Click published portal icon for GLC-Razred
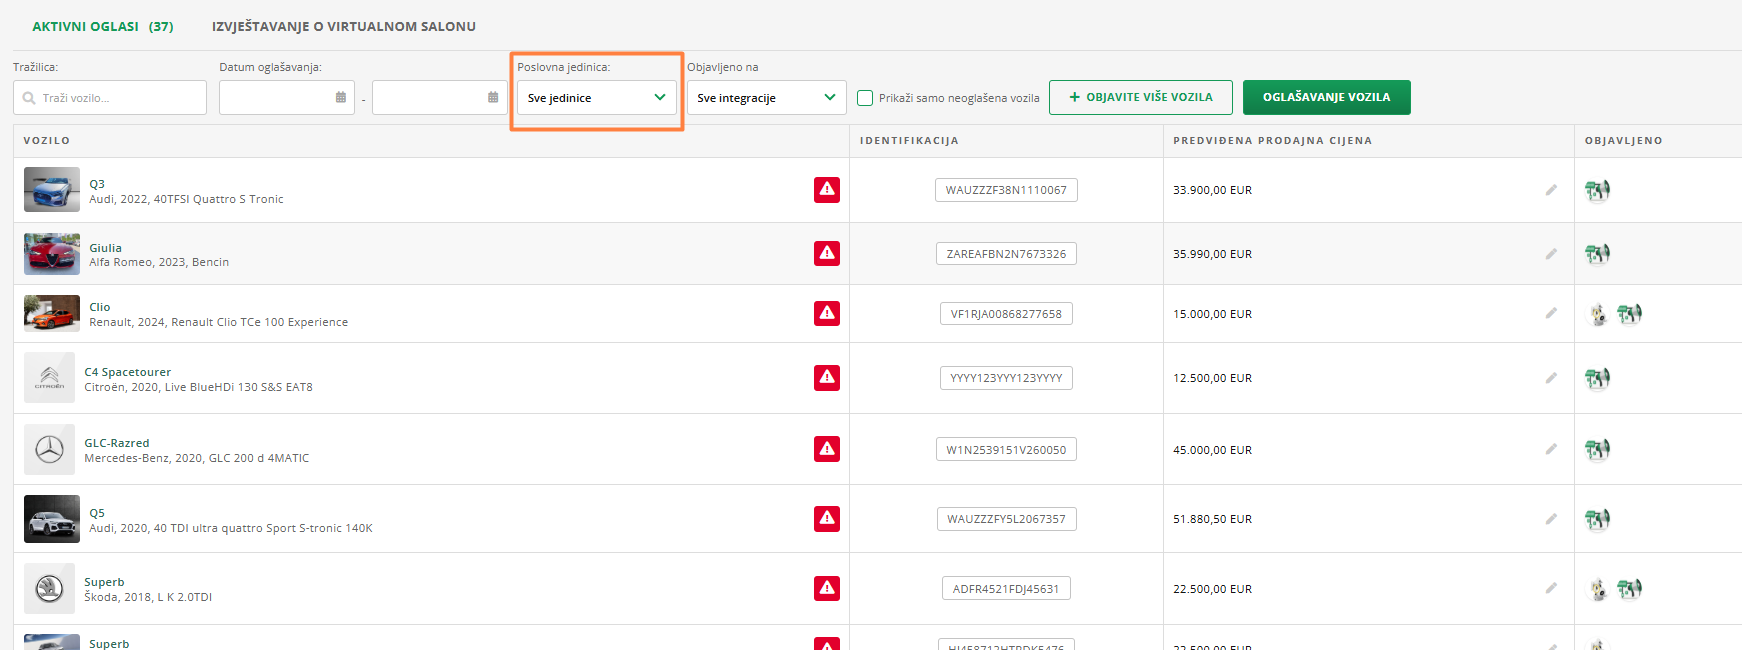 tap(1597, 450)
